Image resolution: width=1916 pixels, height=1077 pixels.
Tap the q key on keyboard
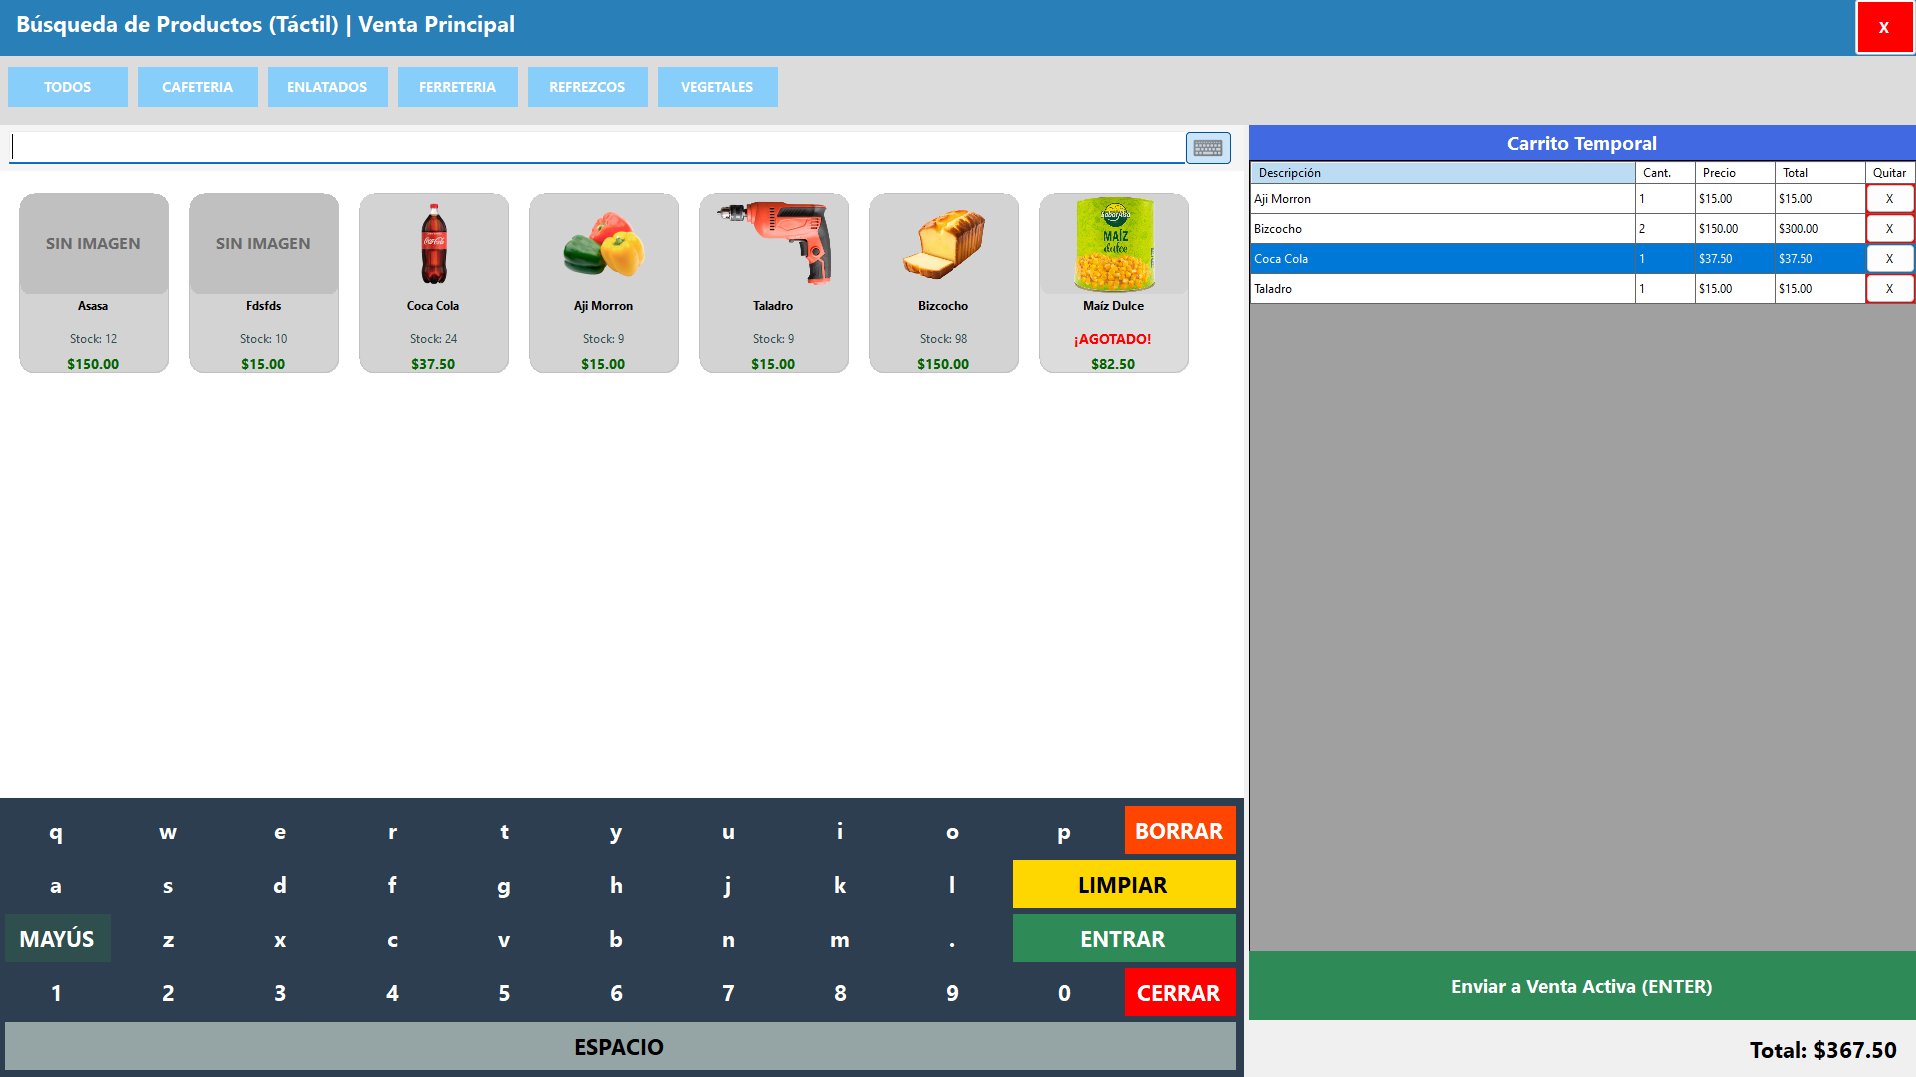click(x=56, y=831)
